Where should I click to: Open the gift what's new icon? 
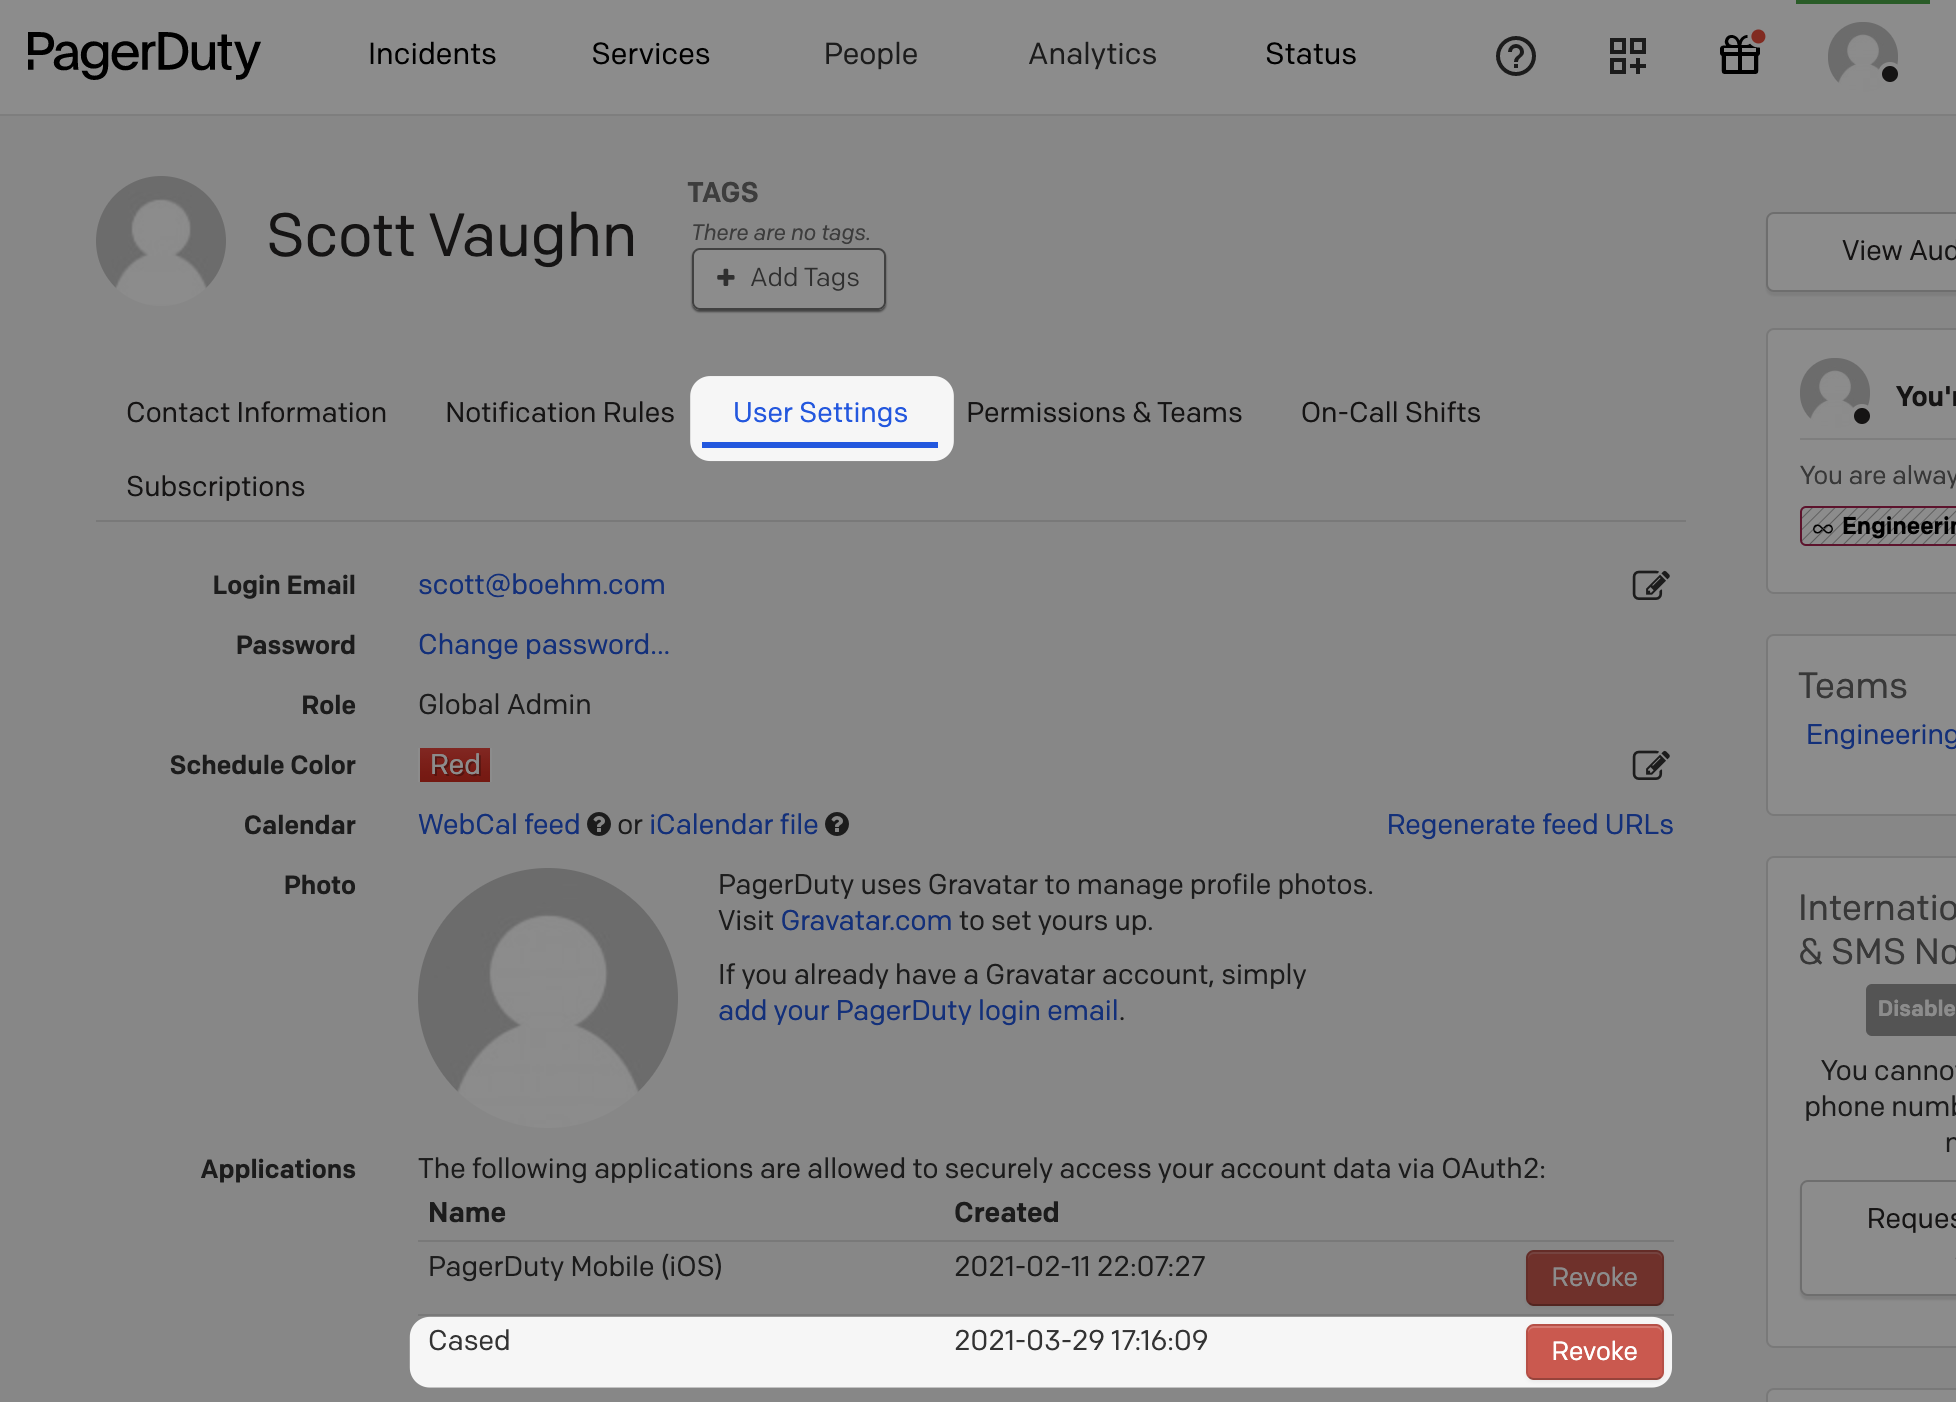point(1741,54)
